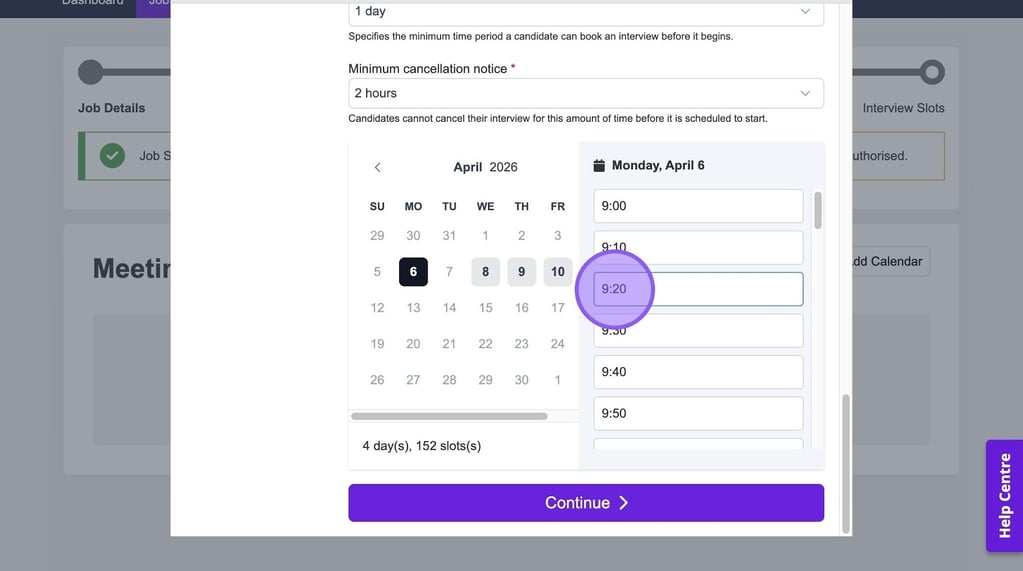Open the Help Centre side panel
The image size is (1023, 571).
click(1004, 495)
